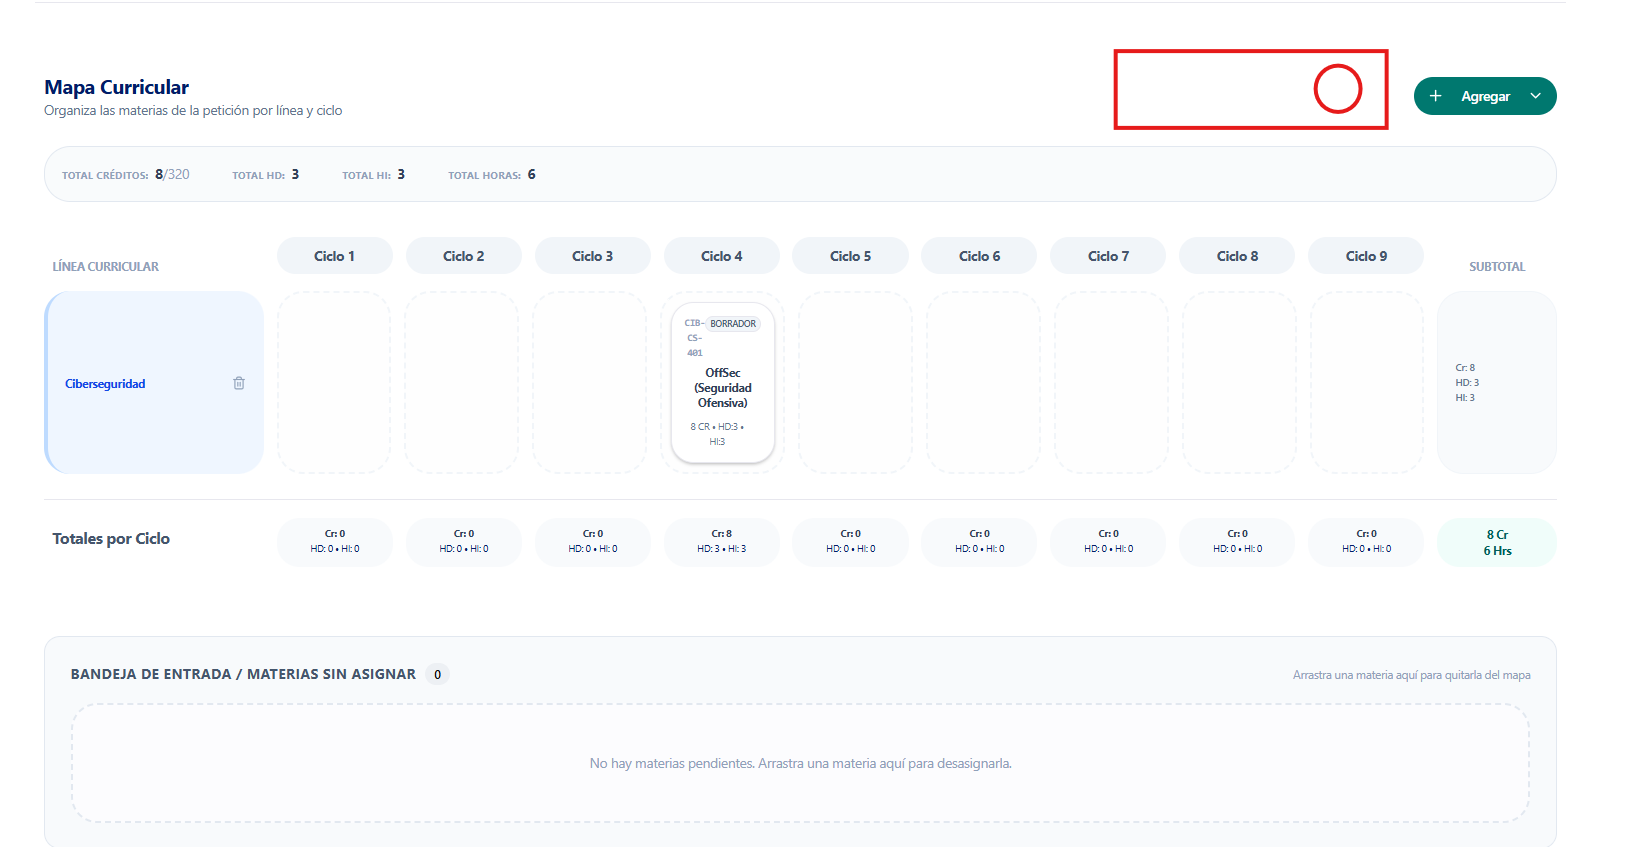Viewport: 1646px width, 847px height.
Task: Delete the Ciberseguridad line with trash icon
Action: point(239,383)
